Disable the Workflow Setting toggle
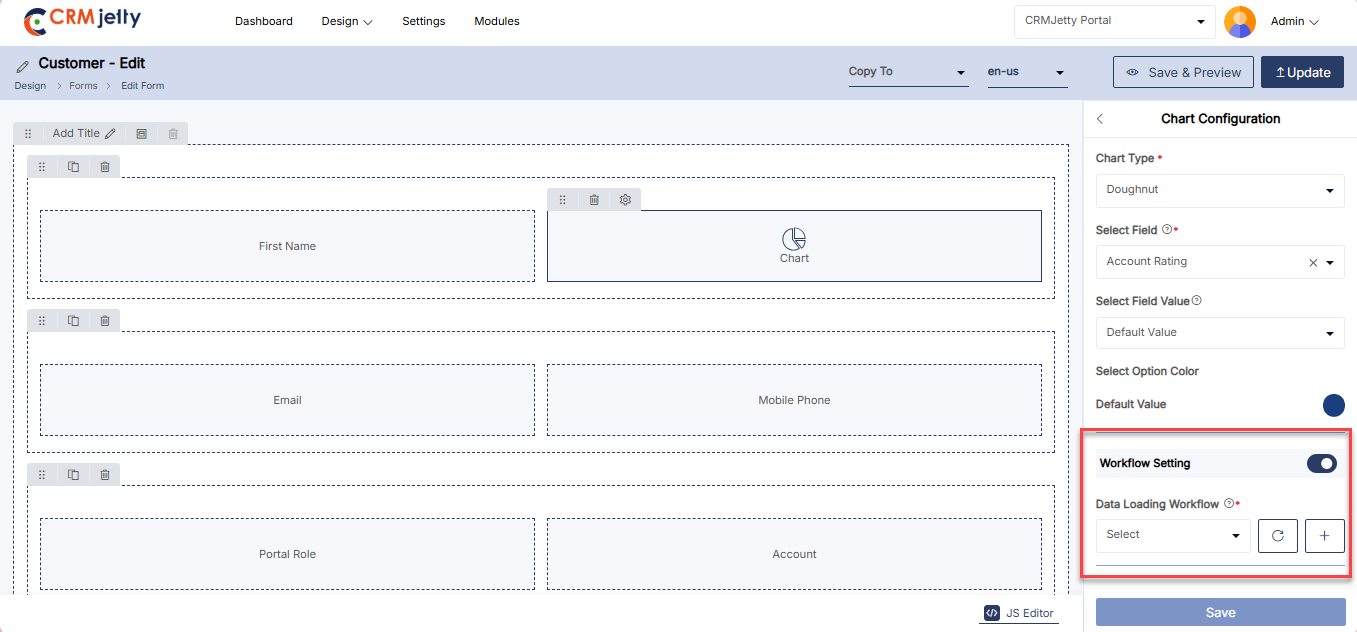Viewport: 1357px width, 632px height. [x=1321, y=464]
